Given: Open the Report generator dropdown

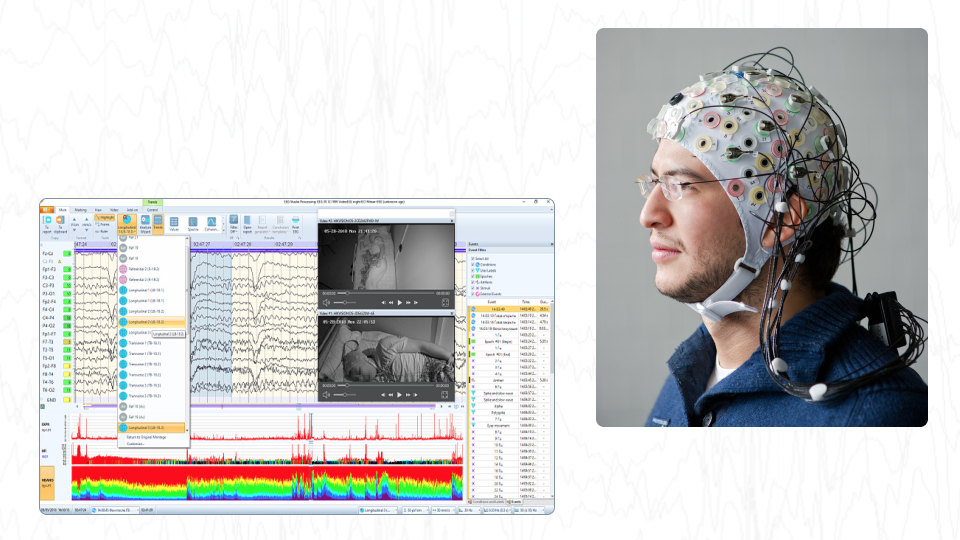Looking at the screenshot, I should point(262,224).
